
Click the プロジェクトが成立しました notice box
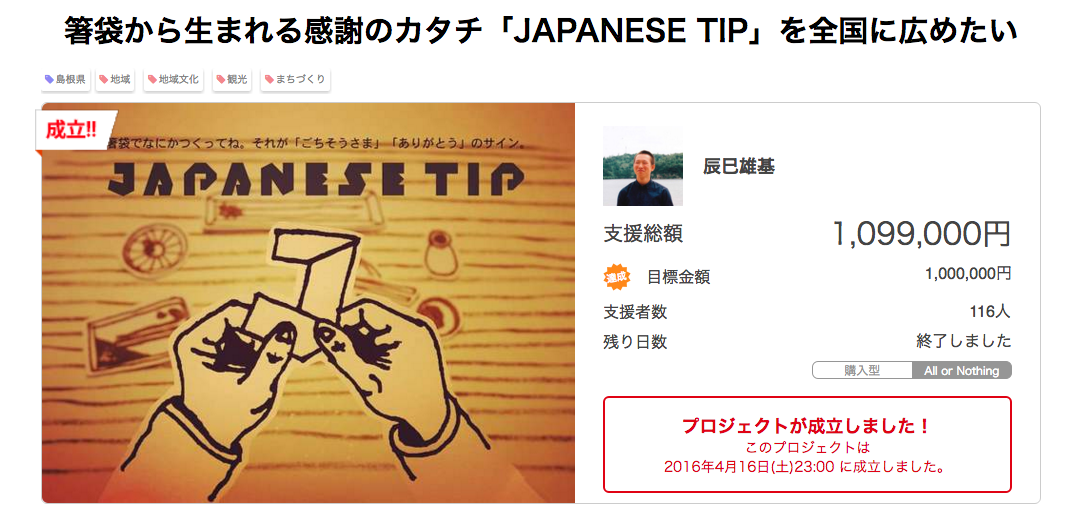point(807,444)
